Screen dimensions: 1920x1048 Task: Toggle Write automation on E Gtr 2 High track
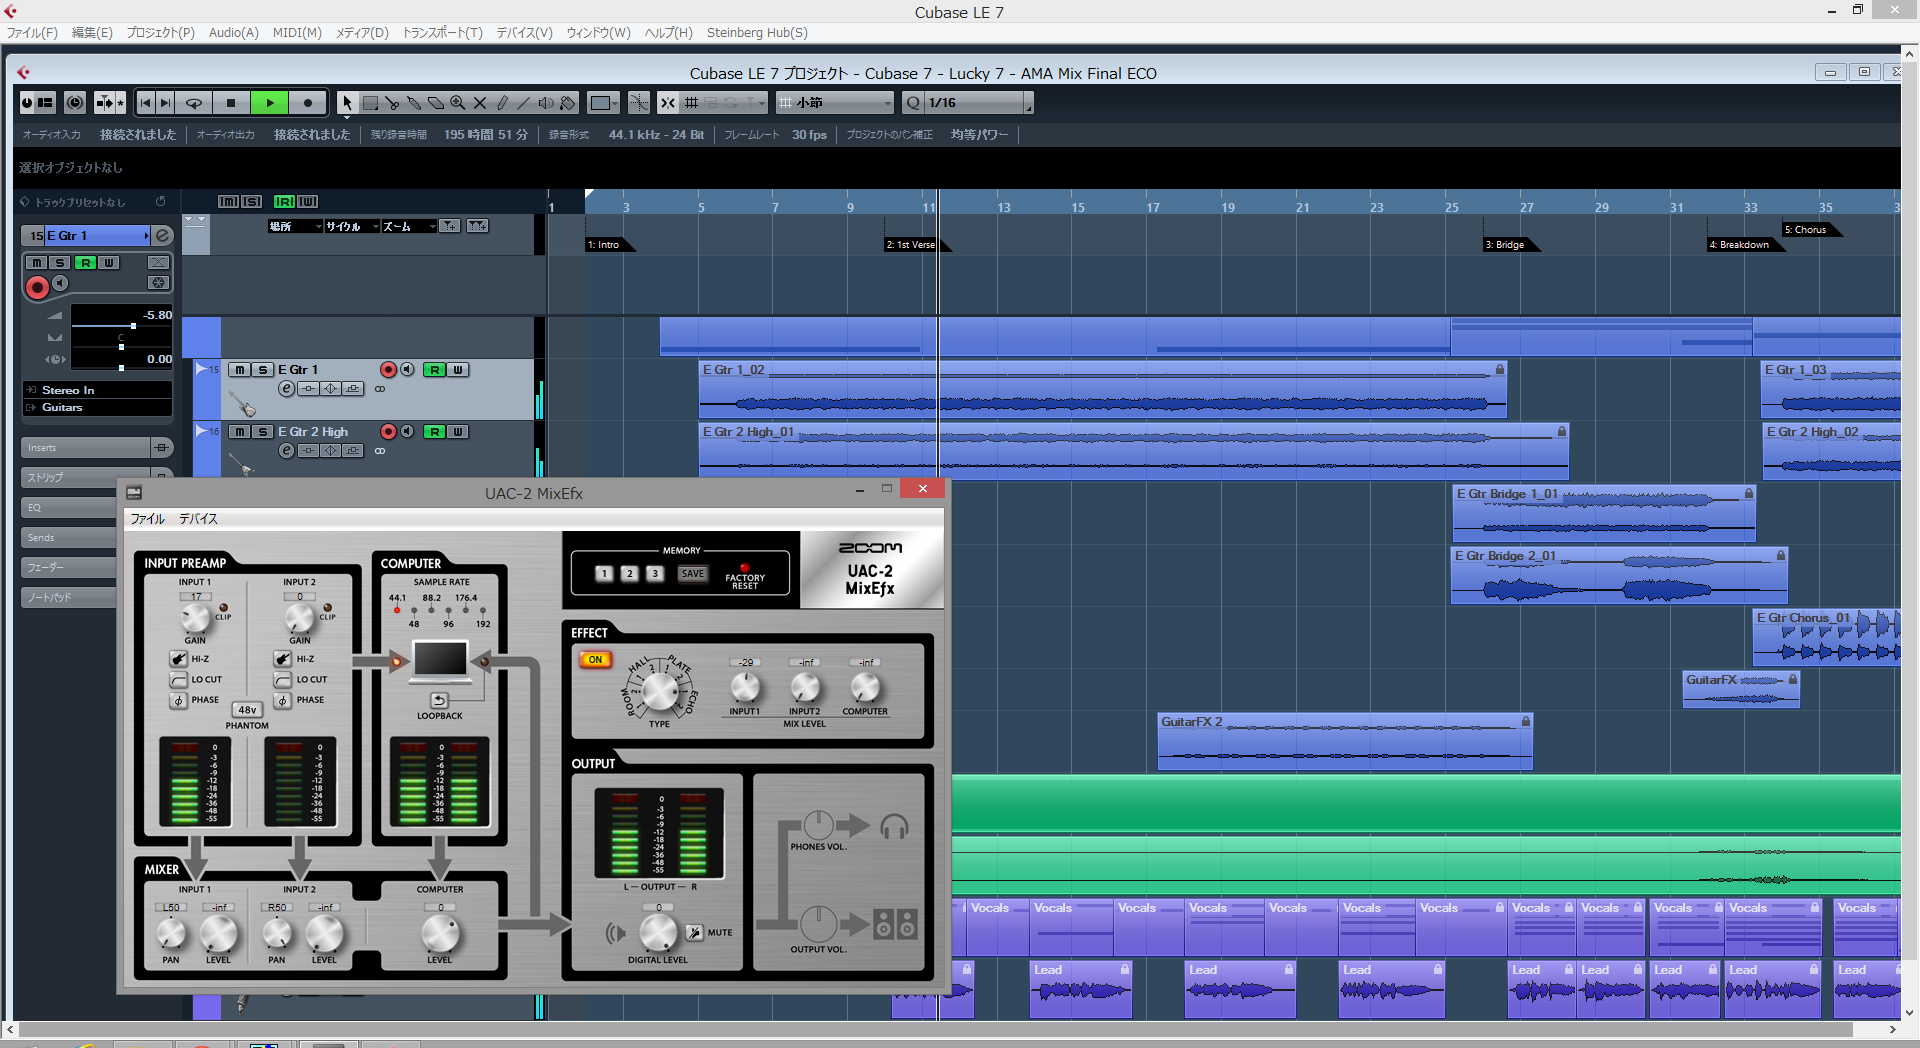(458, 432)
